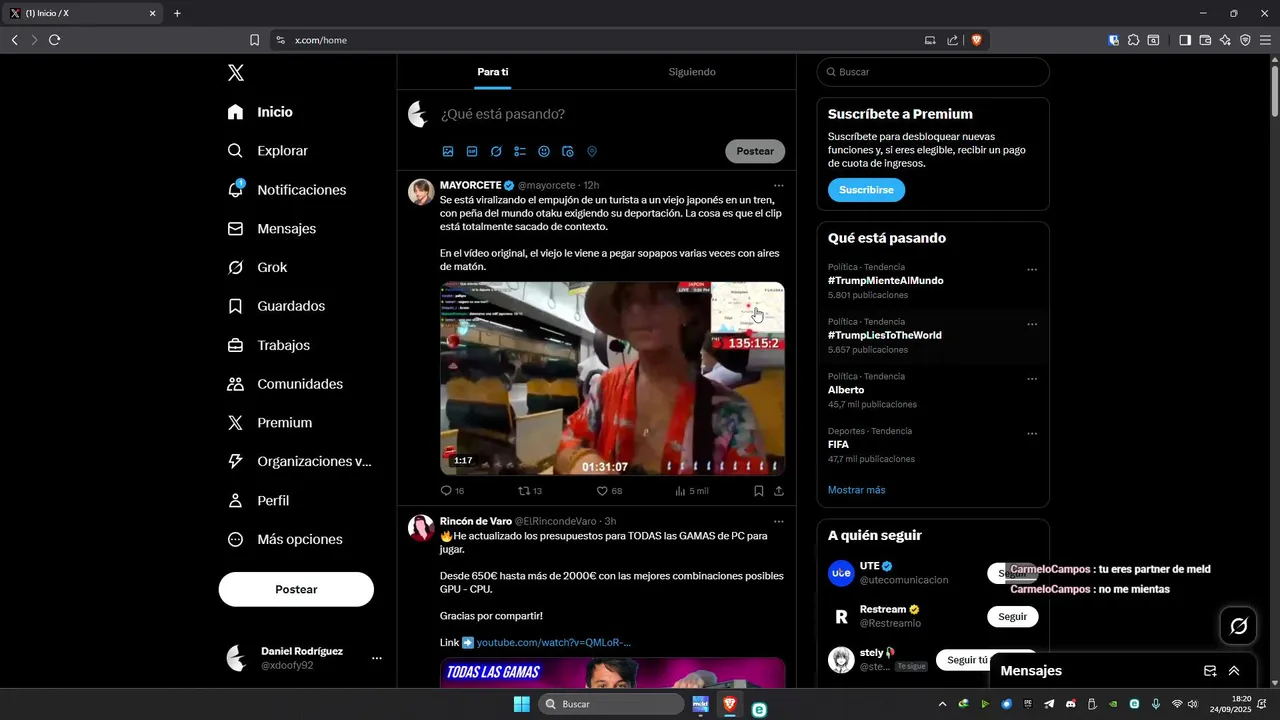Open the #TrumpMienteAlMundo trend

click(885, 281)
